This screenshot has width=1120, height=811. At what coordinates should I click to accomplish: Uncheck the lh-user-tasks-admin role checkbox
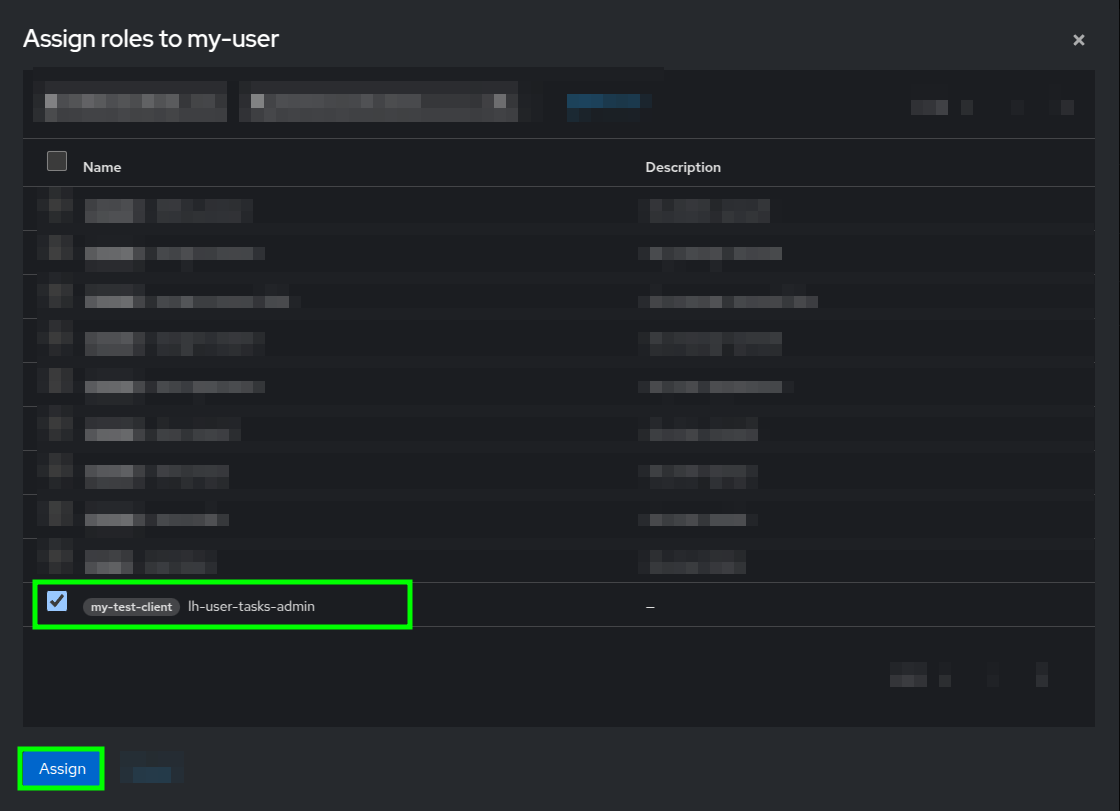(x=57, y=601)
